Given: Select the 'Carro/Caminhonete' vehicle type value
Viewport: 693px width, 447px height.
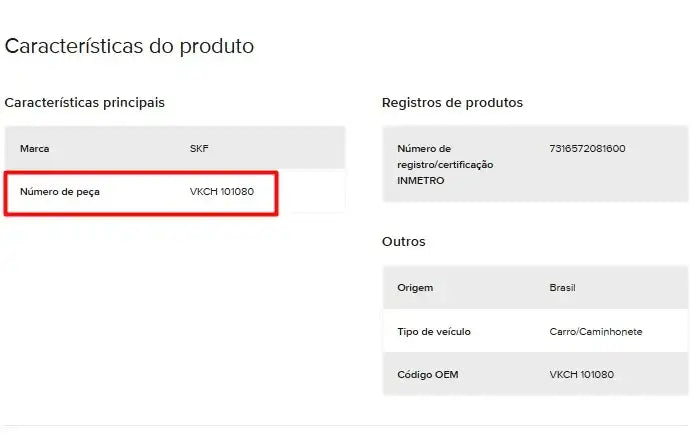Looking at the screenshot, I should point(595,331).
